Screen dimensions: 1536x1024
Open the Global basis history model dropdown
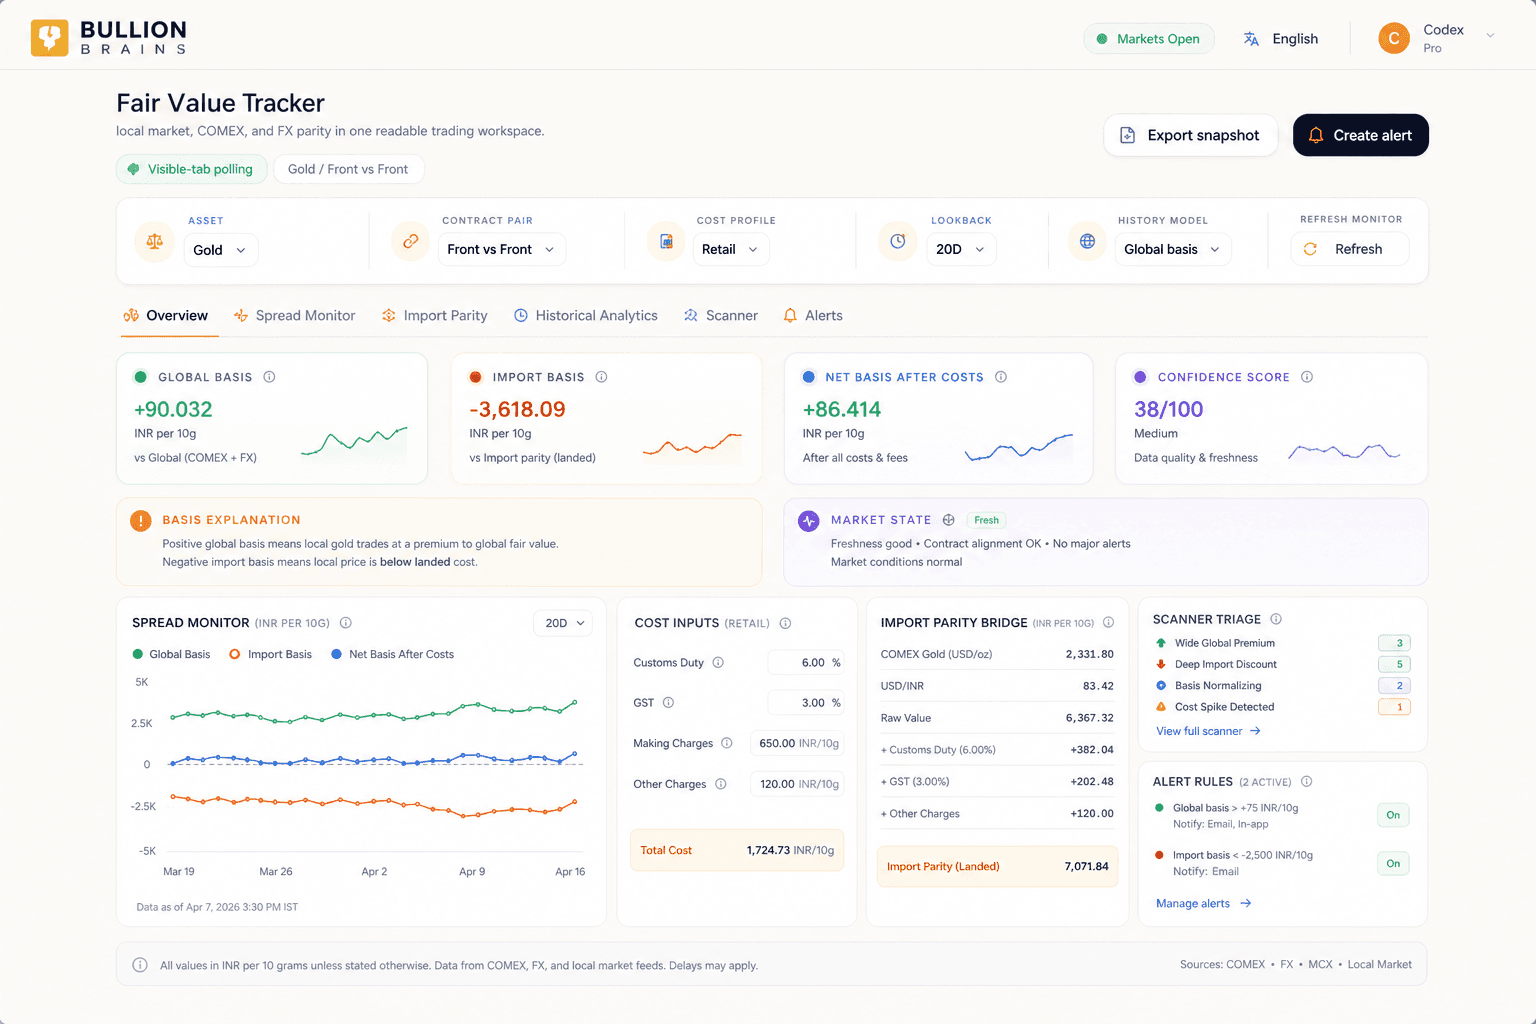[x=1172, y=249]
